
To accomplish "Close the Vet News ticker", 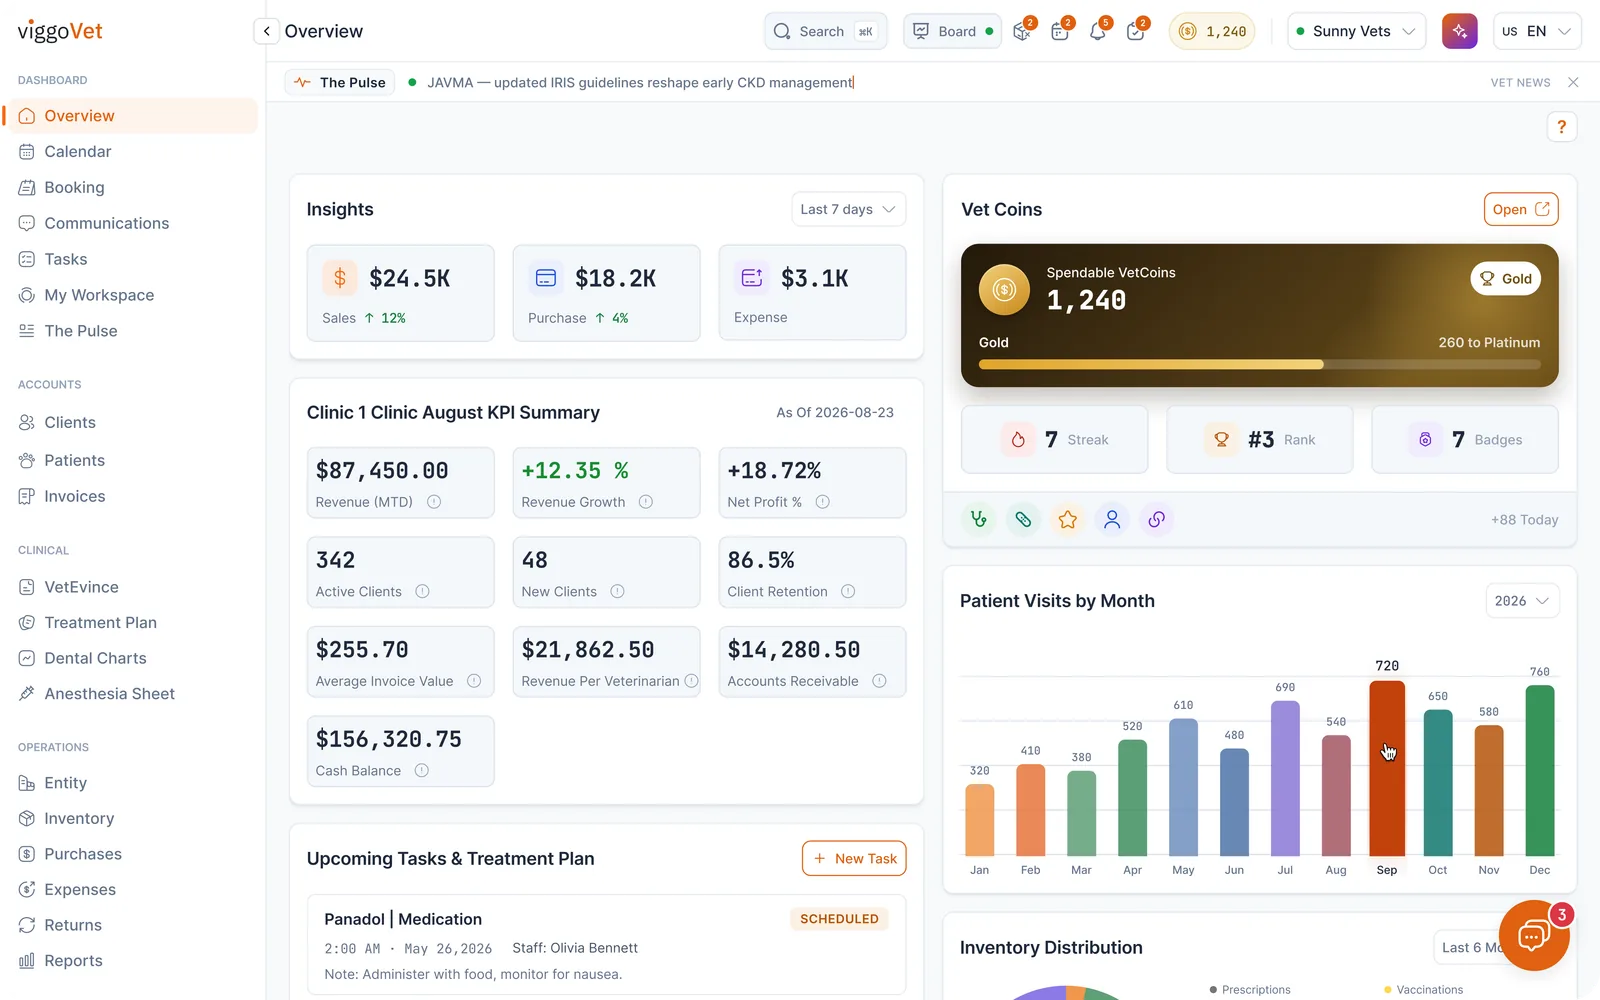I will tap(1573, 82).
